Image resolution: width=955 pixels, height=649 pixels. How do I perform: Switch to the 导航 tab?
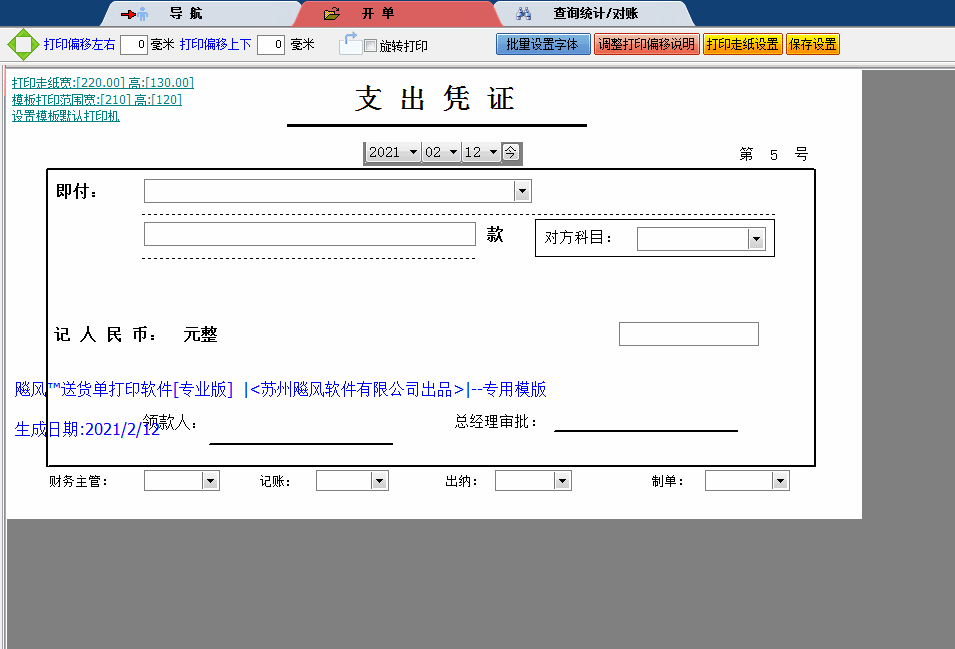point(190,12)
